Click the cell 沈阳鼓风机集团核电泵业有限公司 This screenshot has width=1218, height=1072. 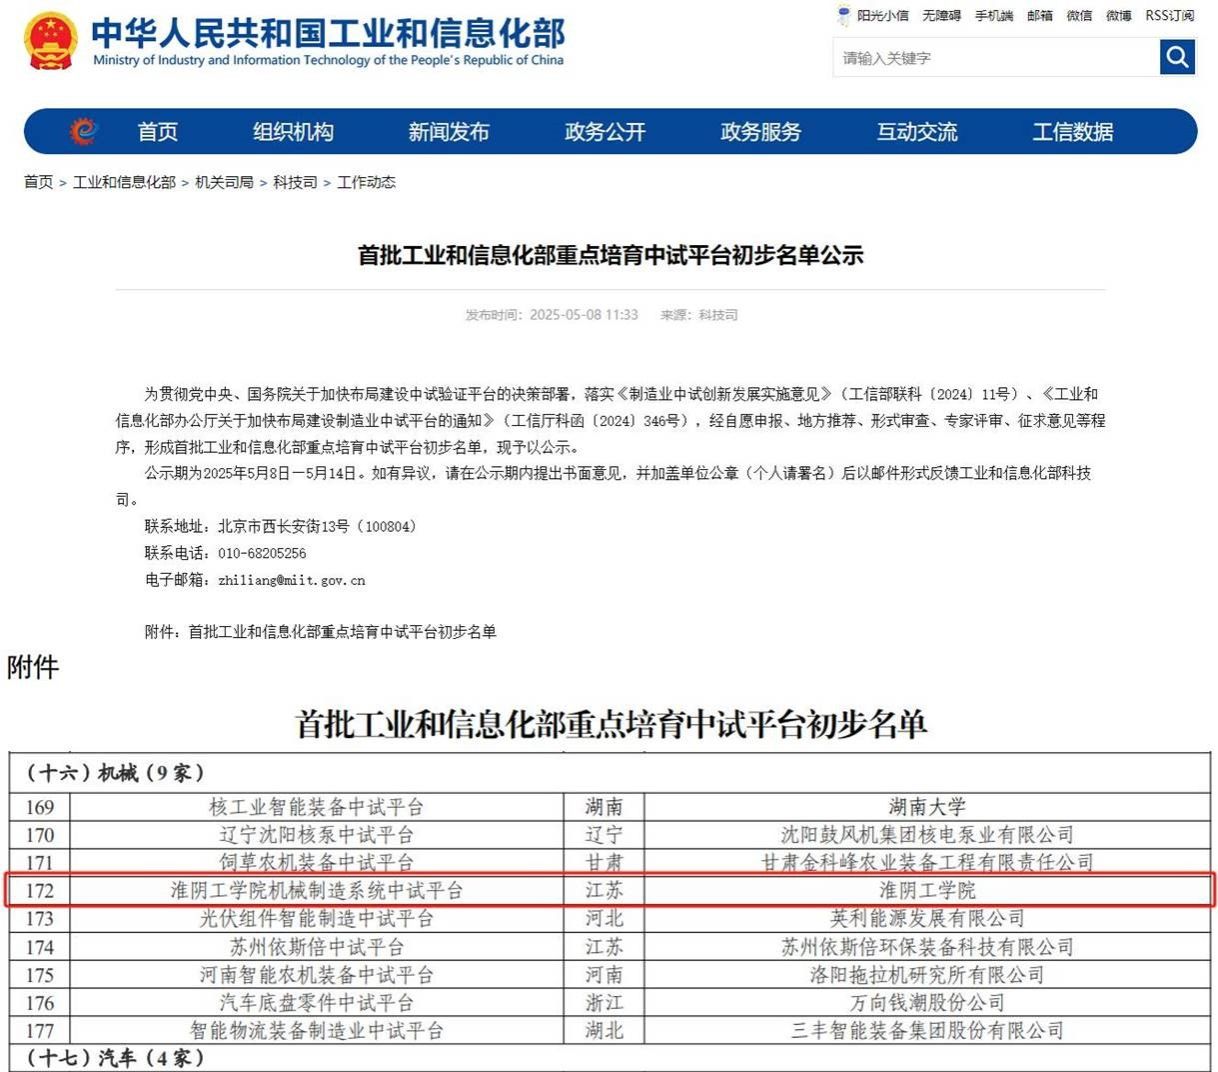tap(927, 835)
